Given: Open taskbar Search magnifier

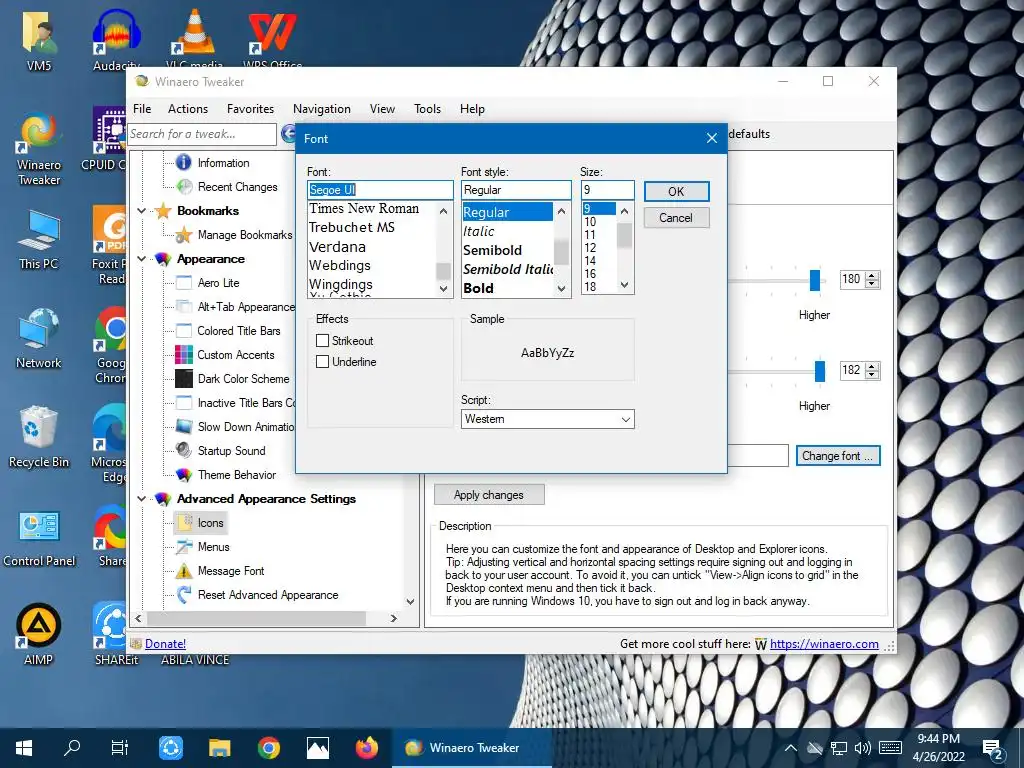Looking at the screenshot, I should (x=72, y=747).
